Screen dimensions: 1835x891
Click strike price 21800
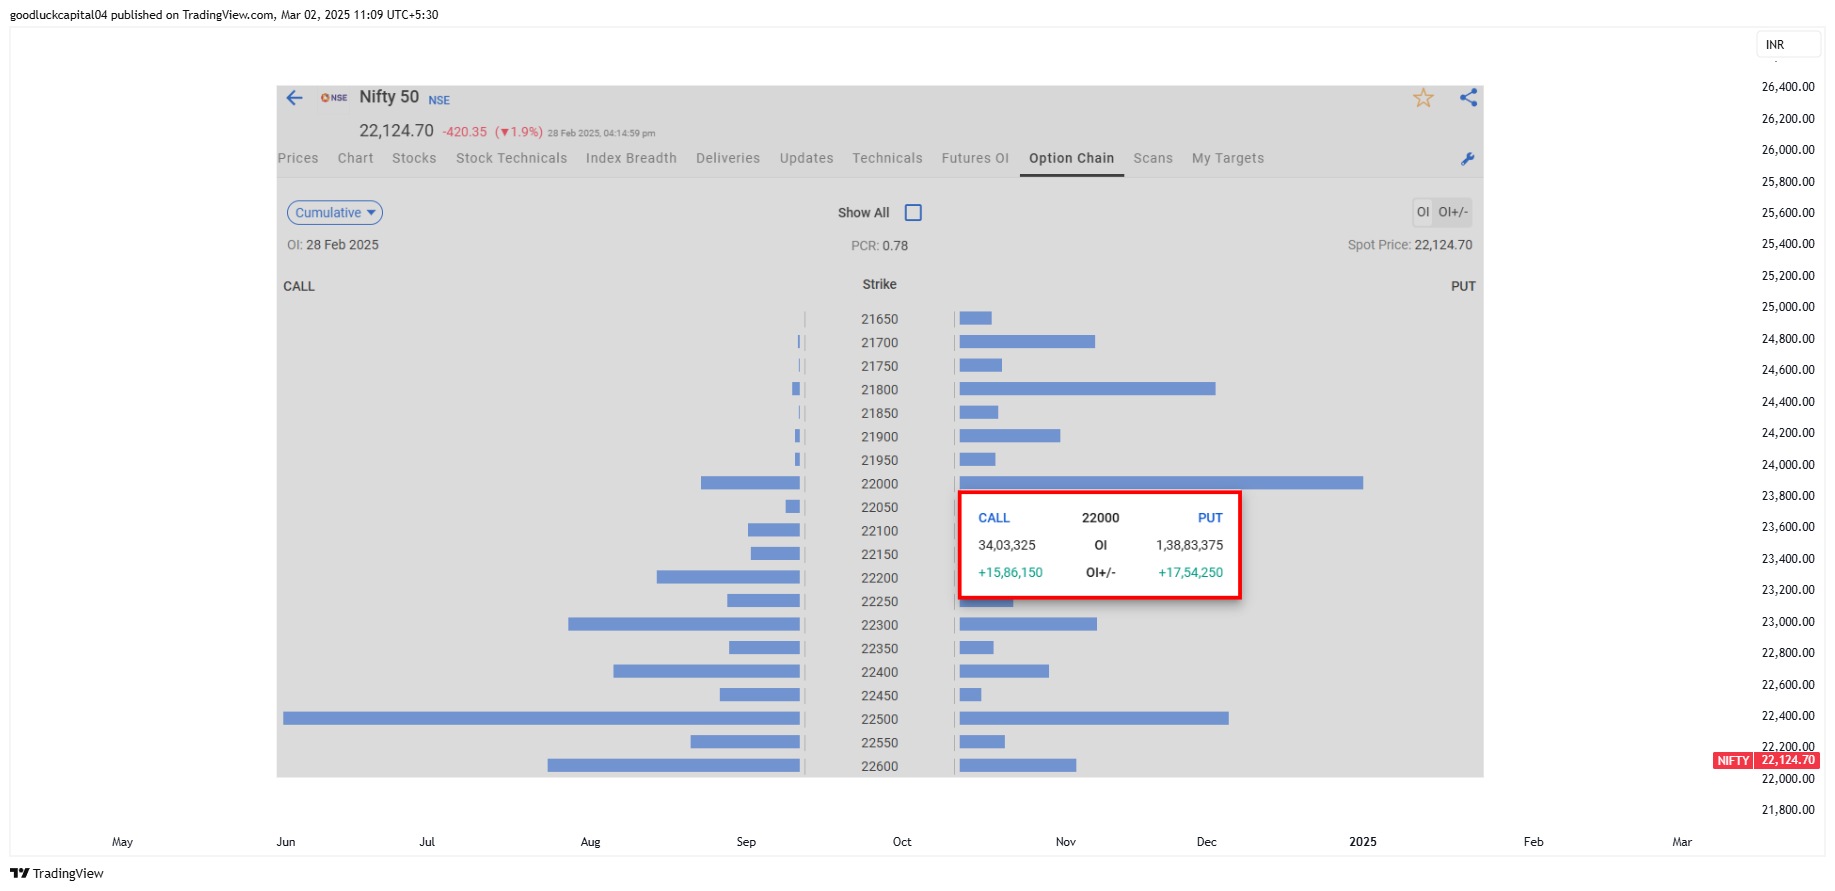(880, 390)
